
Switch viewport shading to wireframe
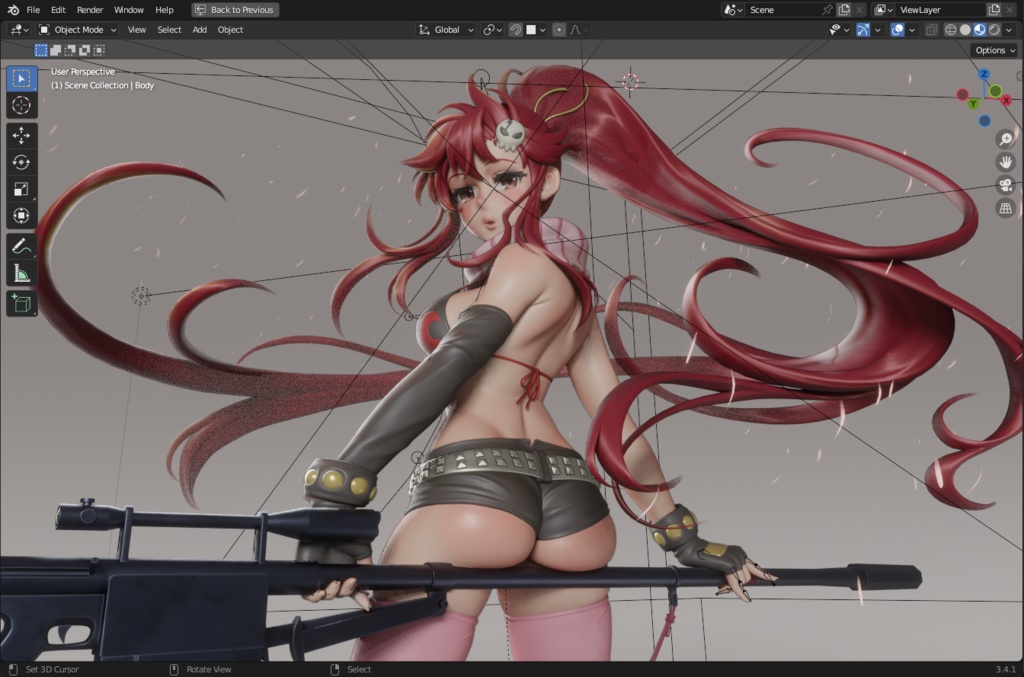[950, 29]
